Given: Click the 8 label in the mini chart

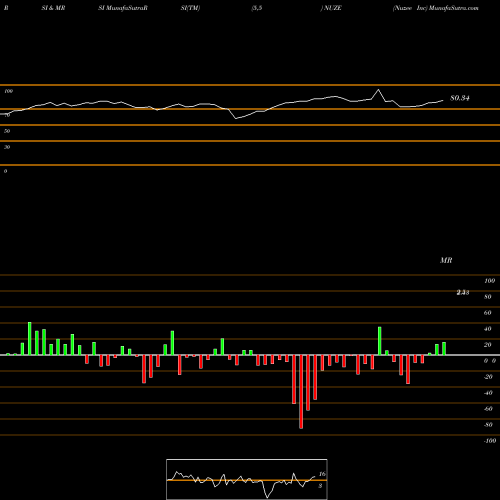Looking at the screenshot, I should pyautogui.click(x=320, y=486).
